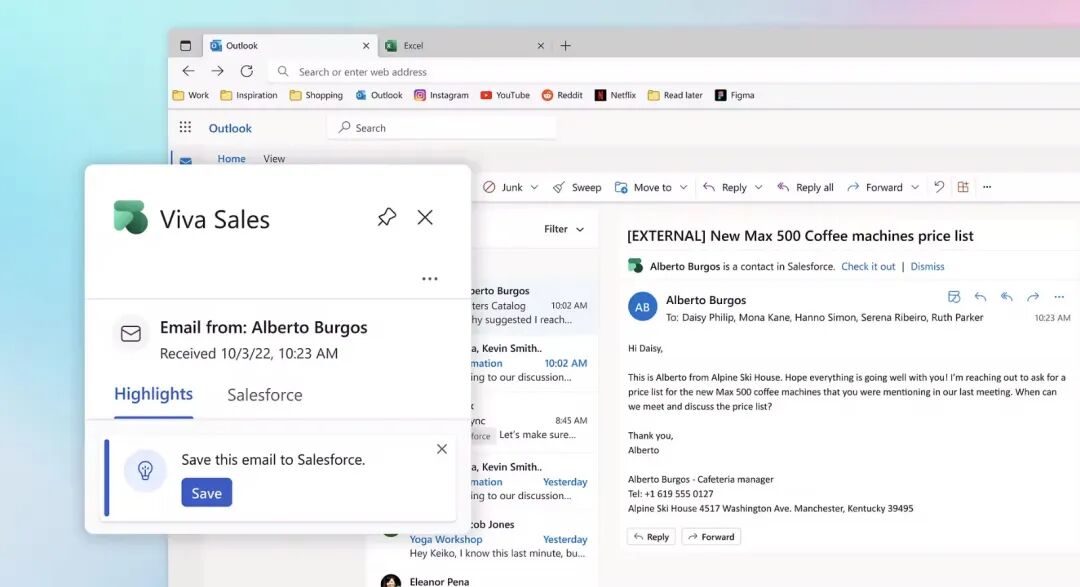This screenshot has width=1080, height=587.
Task: Click the Viva Sales icon in message header
Action: point(954,297)
